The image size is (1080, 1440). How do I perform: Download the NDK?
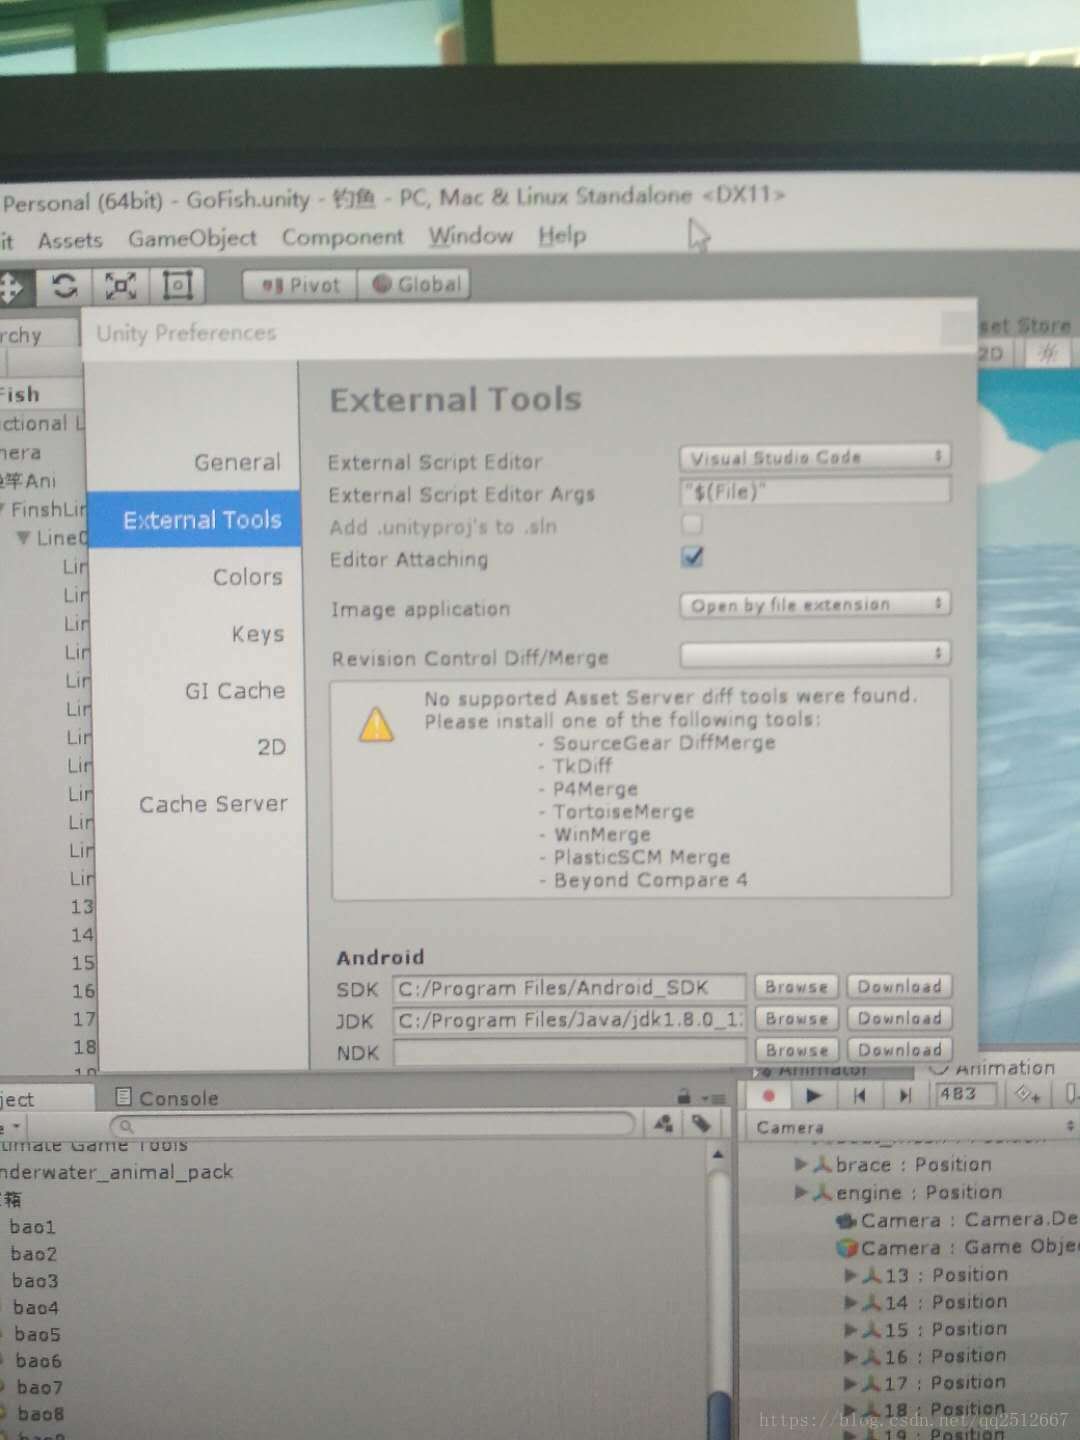point(899,1050)
